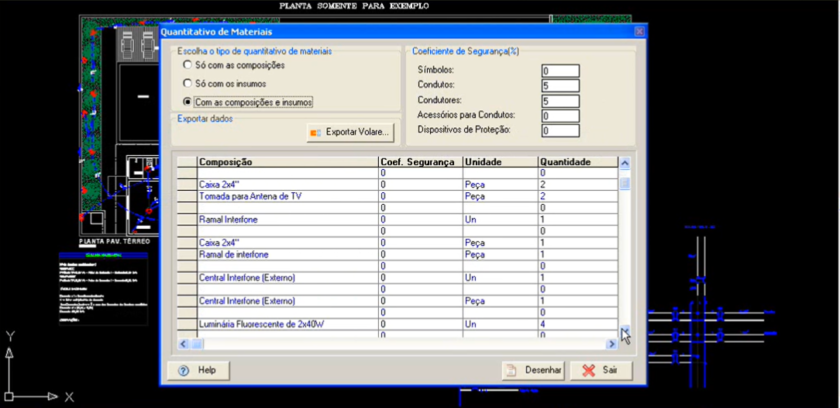Click the Símbolos coefficient field
Screen dimensions: 840x408
[x=559, y=71]
